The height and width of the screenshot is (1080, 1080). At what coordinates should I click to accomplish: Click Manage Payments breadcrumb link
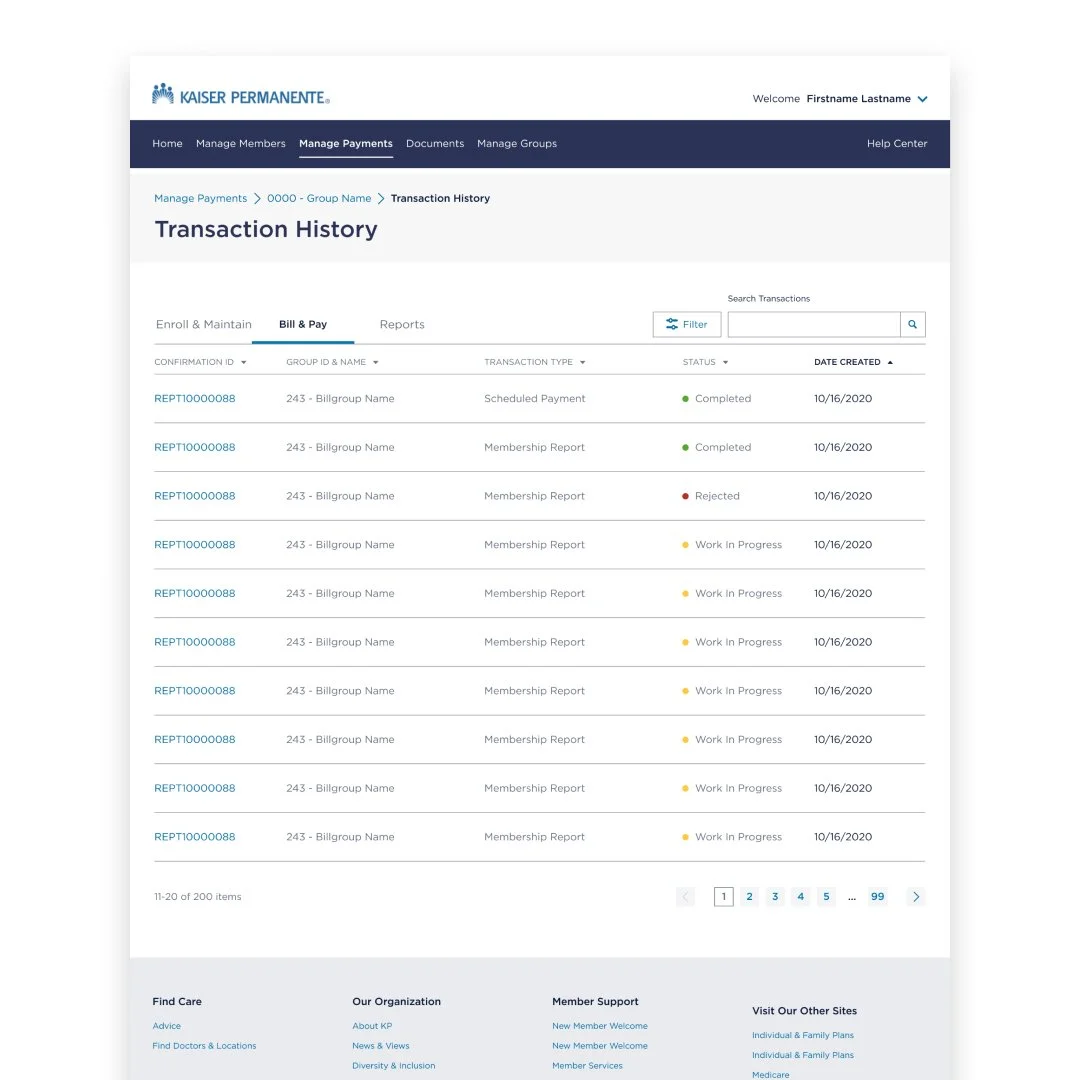[200, 198]
